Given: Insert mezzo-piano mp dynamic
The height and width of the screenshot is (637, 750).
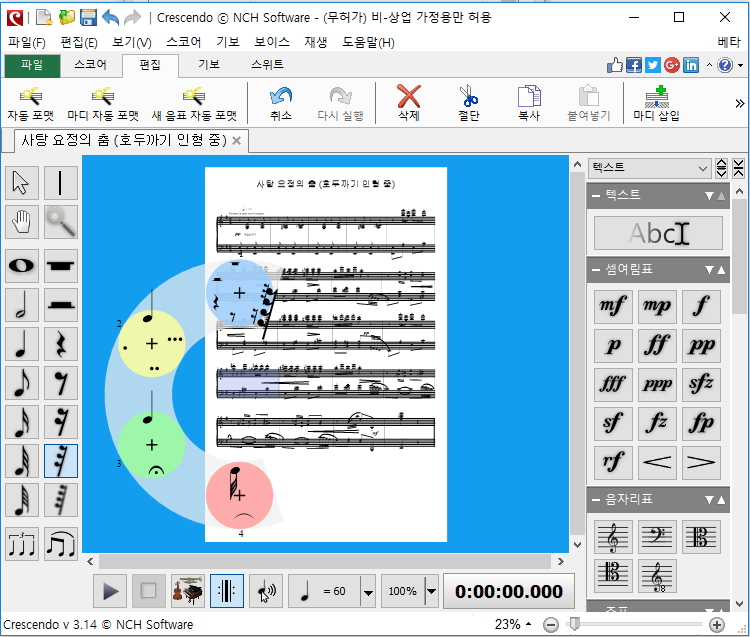Looking at the screenshot, I should click(x=657, y=307).
